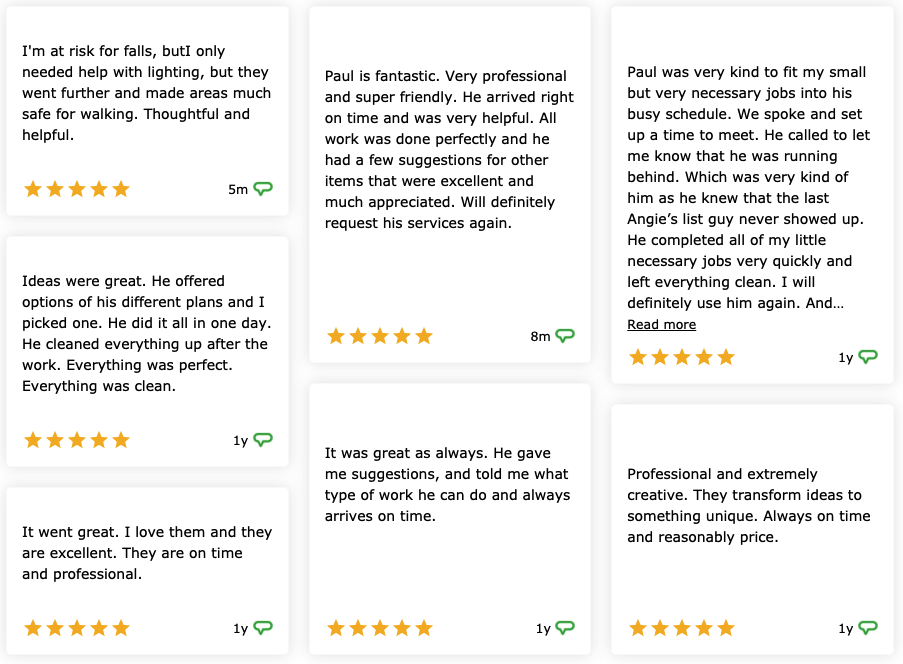The width and height of the screenshot is (903, 664).
Task: Click comment icon on 'Professional and extremely creative' review
Action: pyautogui.click(x=868, y=628)
